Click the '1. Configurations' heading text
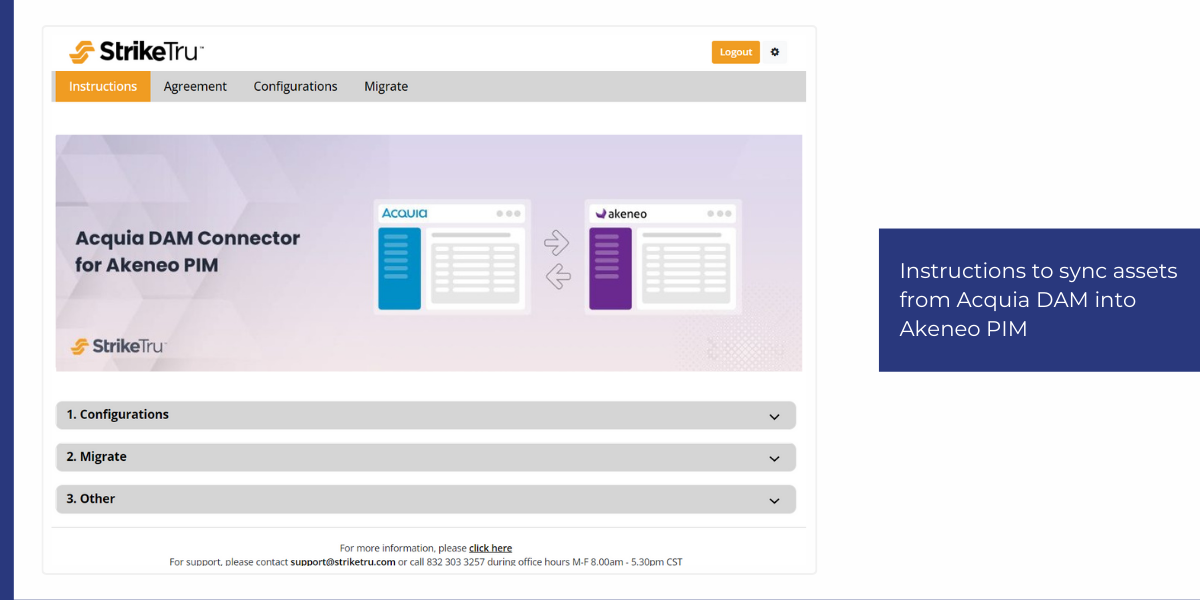 118,414
